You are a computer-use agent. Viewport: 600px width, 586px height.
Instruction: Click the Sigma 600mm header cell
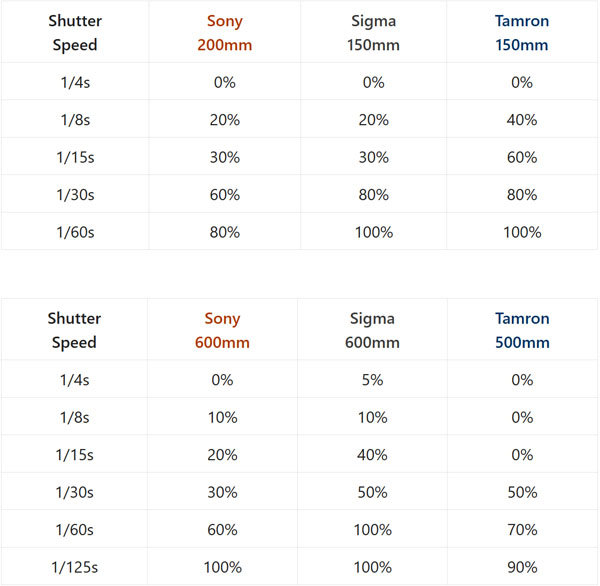[x=372, y=330]
